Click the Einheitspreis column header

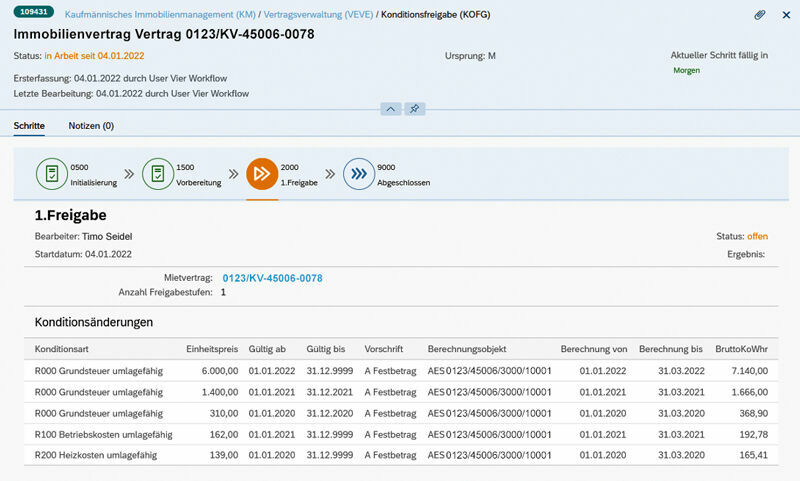pyautogui.click(x=211, y=349)
